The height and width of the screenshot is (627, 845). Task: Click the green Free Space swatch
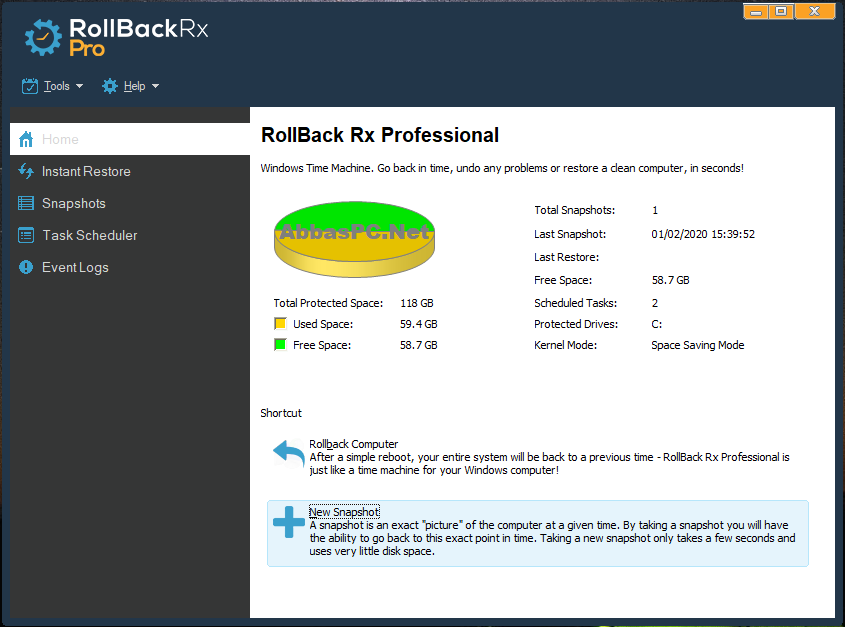(x=280, y=344)
